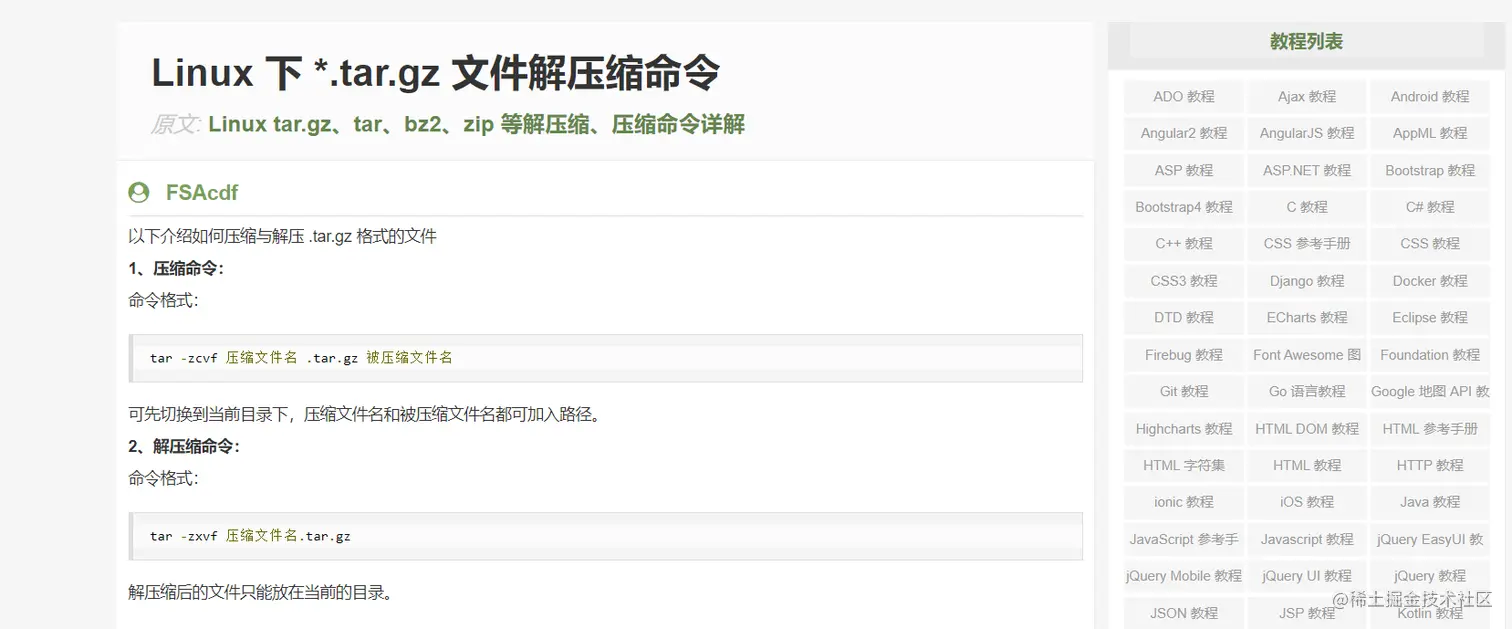This screenshot has width=1512, height=629.
Task: Open CSS 参考手册
Action: click(1307, 243)
